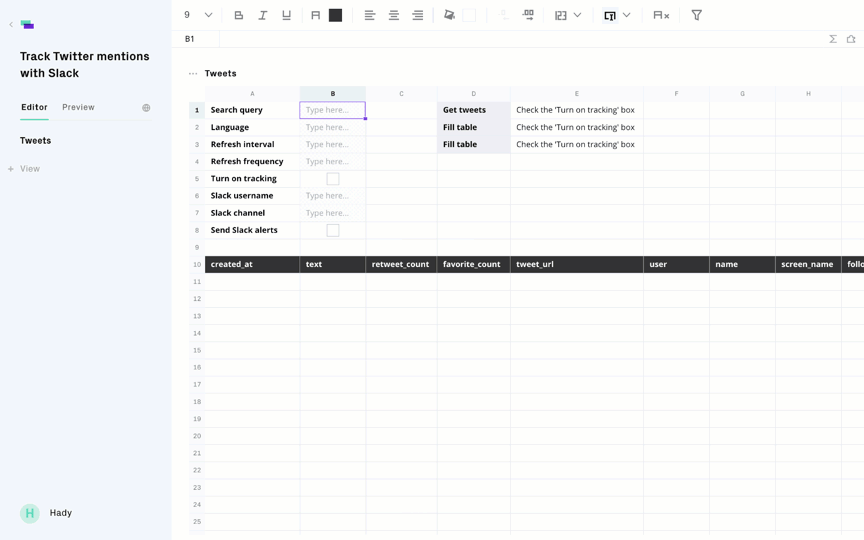Click the puzzle piece integrations icon
This screenshot has height=540, width=864.
click(851, 39)
